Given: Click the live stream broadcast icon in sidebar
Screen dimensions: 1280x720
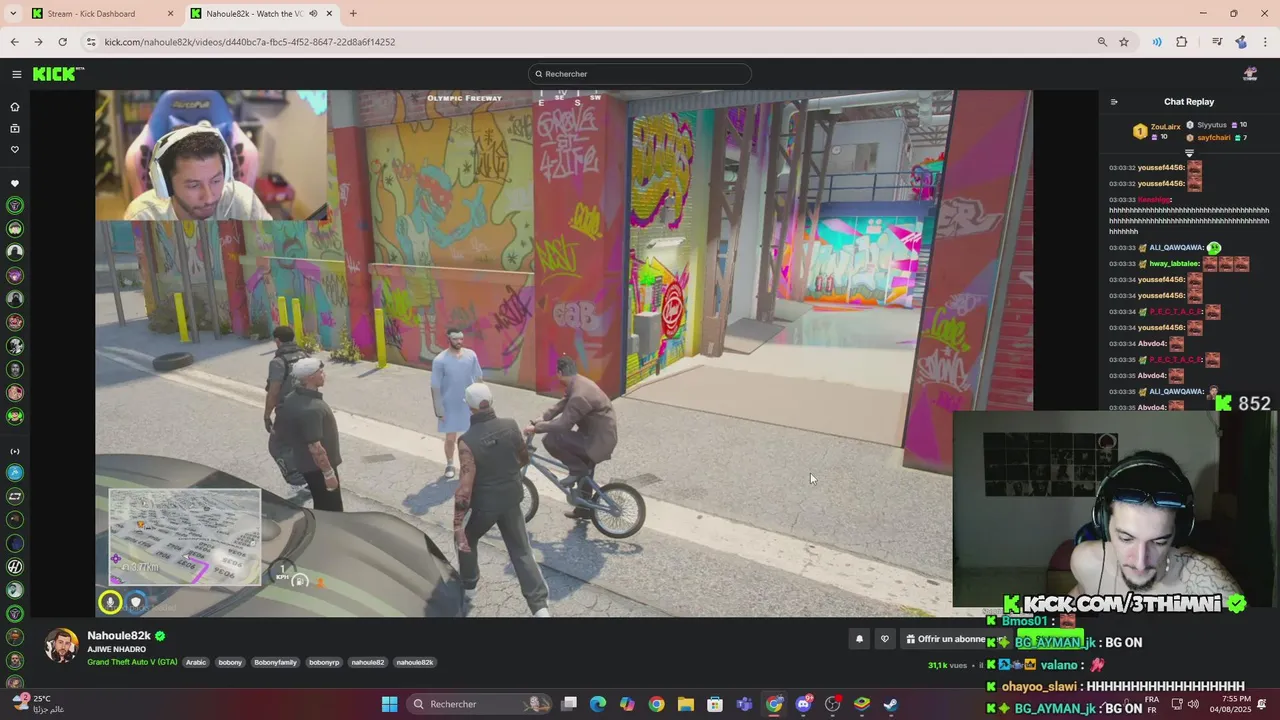Looking at the screenshot, I should click(15, 451).
